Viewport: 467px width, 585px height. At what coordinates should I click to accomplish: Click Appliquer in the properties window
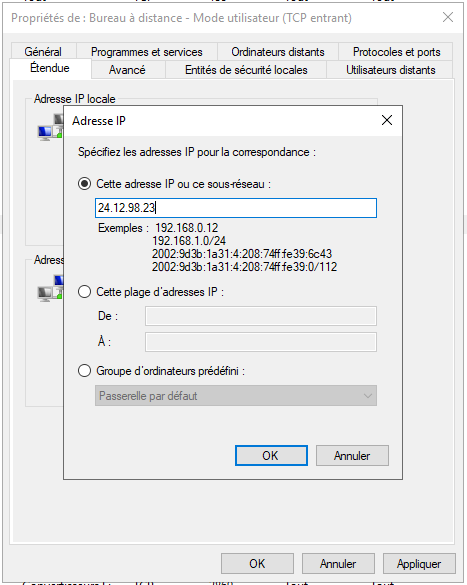click(x=419, y=563)
